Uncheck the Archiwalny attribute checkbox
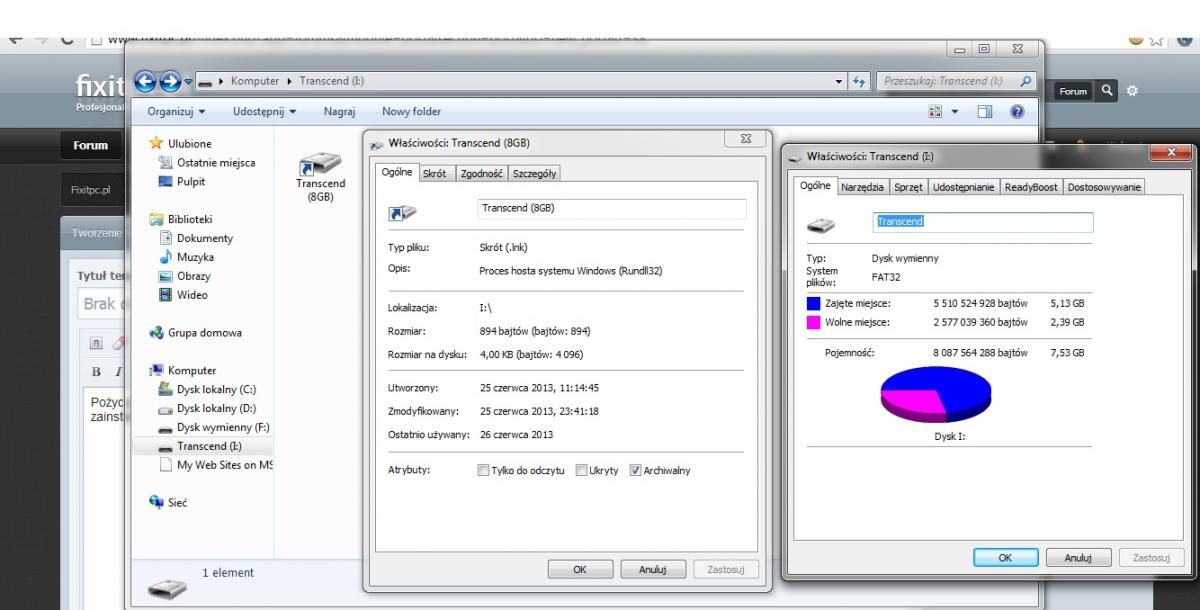The width and height of the screenshot is (1200, 610). (x=636, y=470)
